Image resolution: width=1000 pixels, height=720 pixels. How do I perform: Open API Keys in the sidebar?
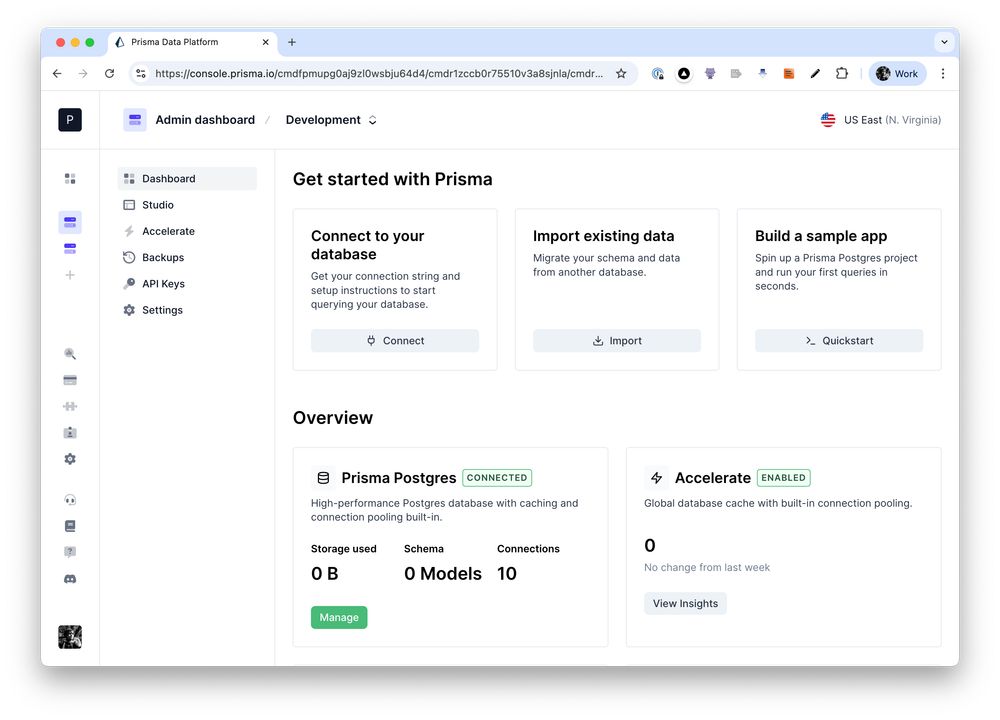click(188, 284)
